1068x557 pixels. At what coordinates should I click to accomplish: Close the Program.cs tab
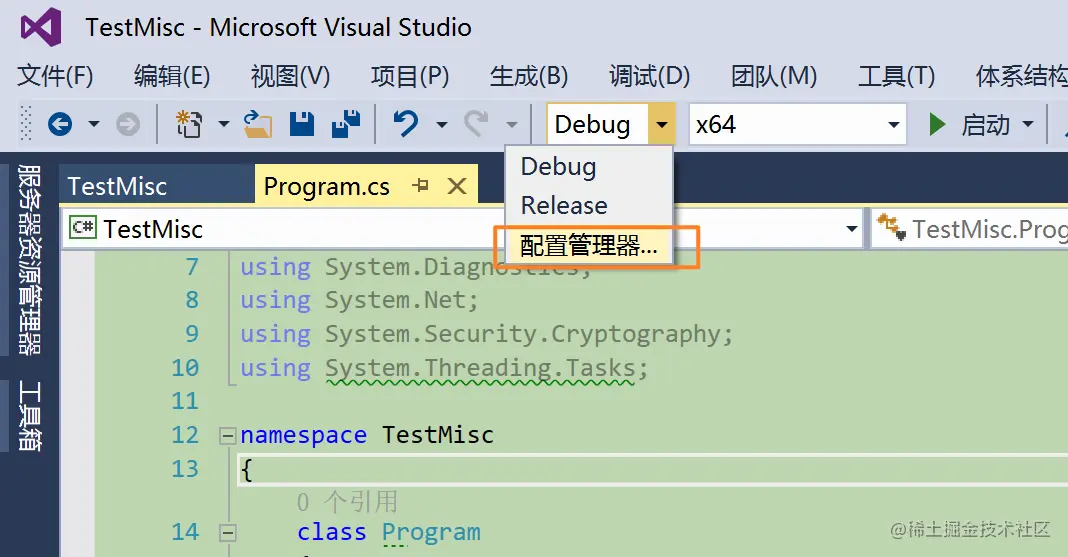[457, 186]
